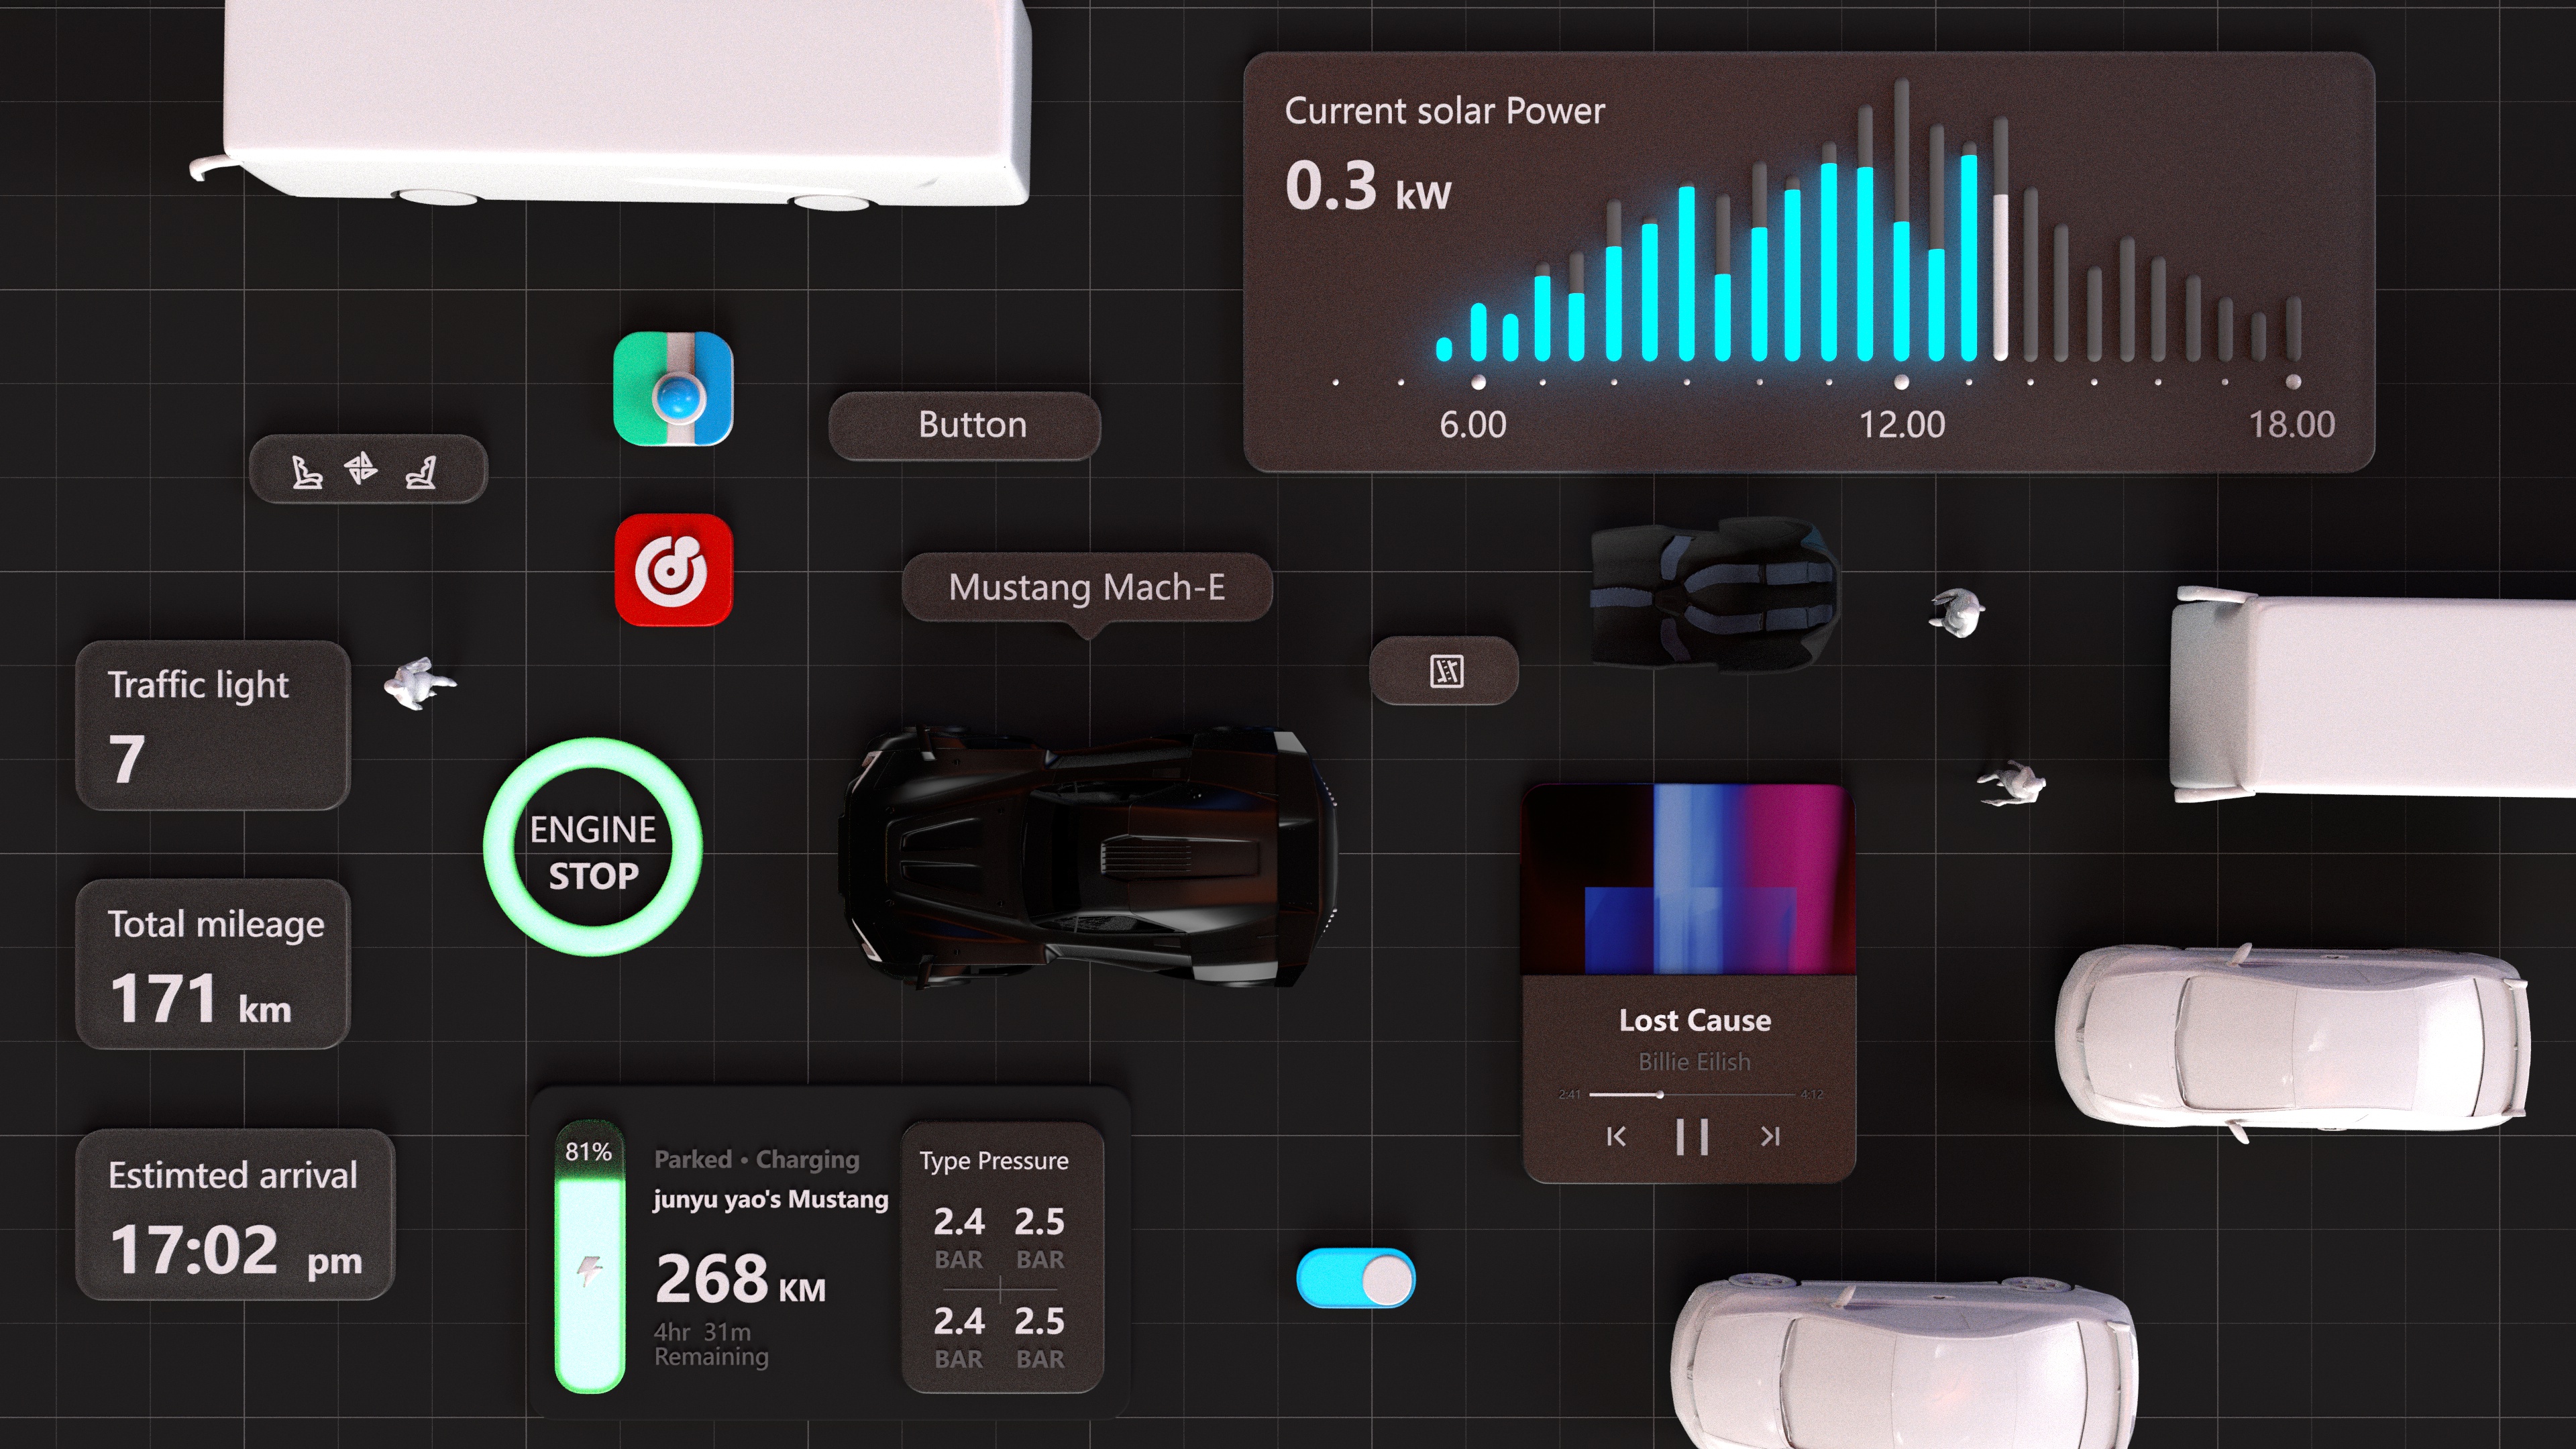The width and height of the screenshot is (2576, 1449).
Task: Open the Lost Cause album artwork
Action: 1689,880
